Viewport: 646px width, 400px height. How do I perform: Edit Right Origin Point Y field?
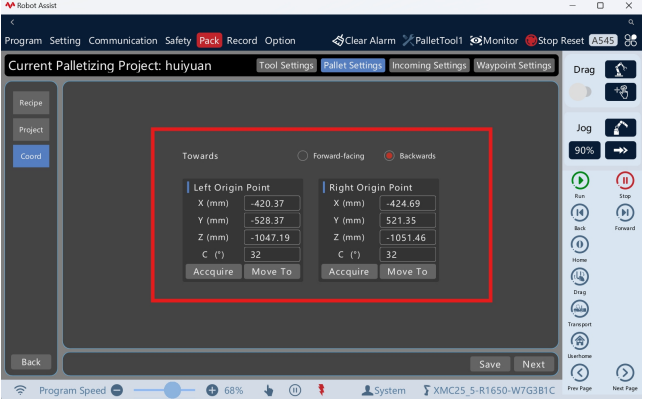coord(408,220)
